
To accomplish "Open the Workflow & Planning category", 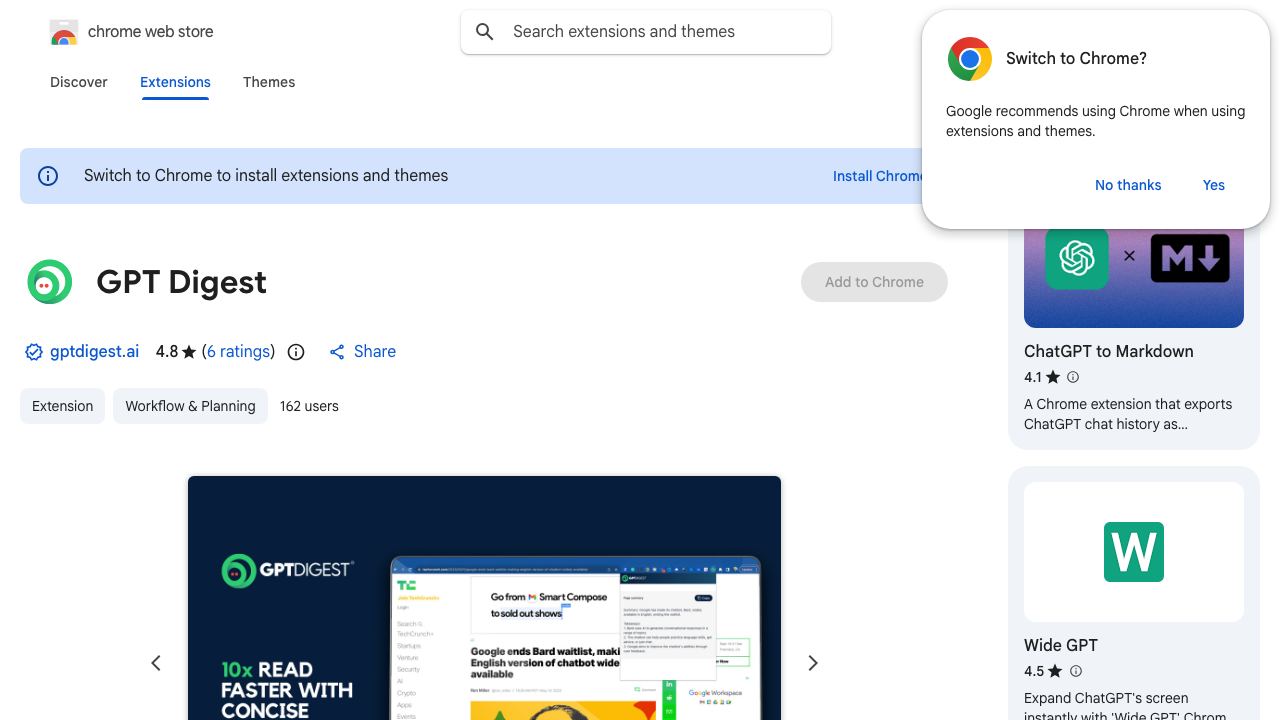I will (x=190, y=406).
